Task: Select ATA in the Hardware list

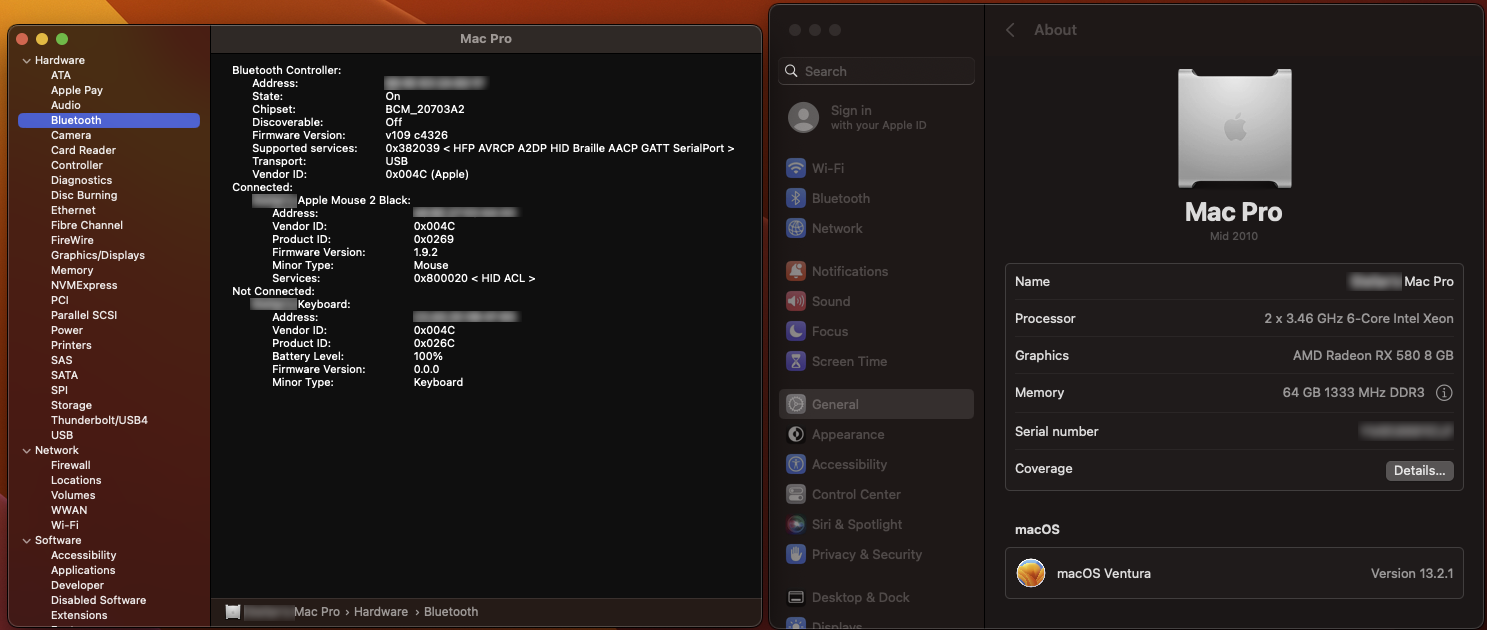Action: tap(61, 75)
